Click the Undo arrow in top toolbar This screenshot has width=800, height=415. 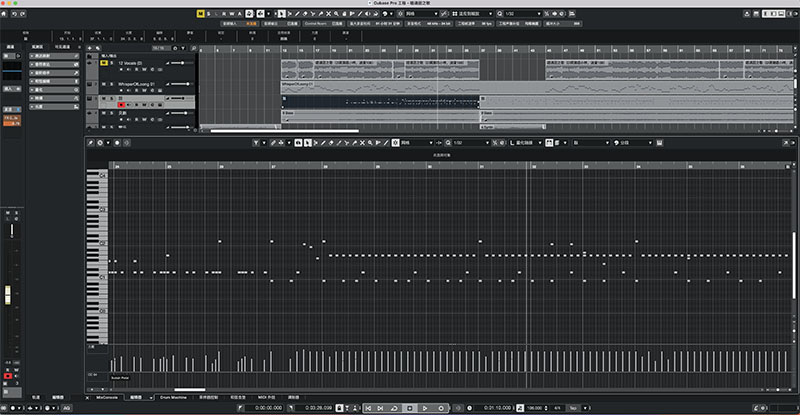pos(14,14)
